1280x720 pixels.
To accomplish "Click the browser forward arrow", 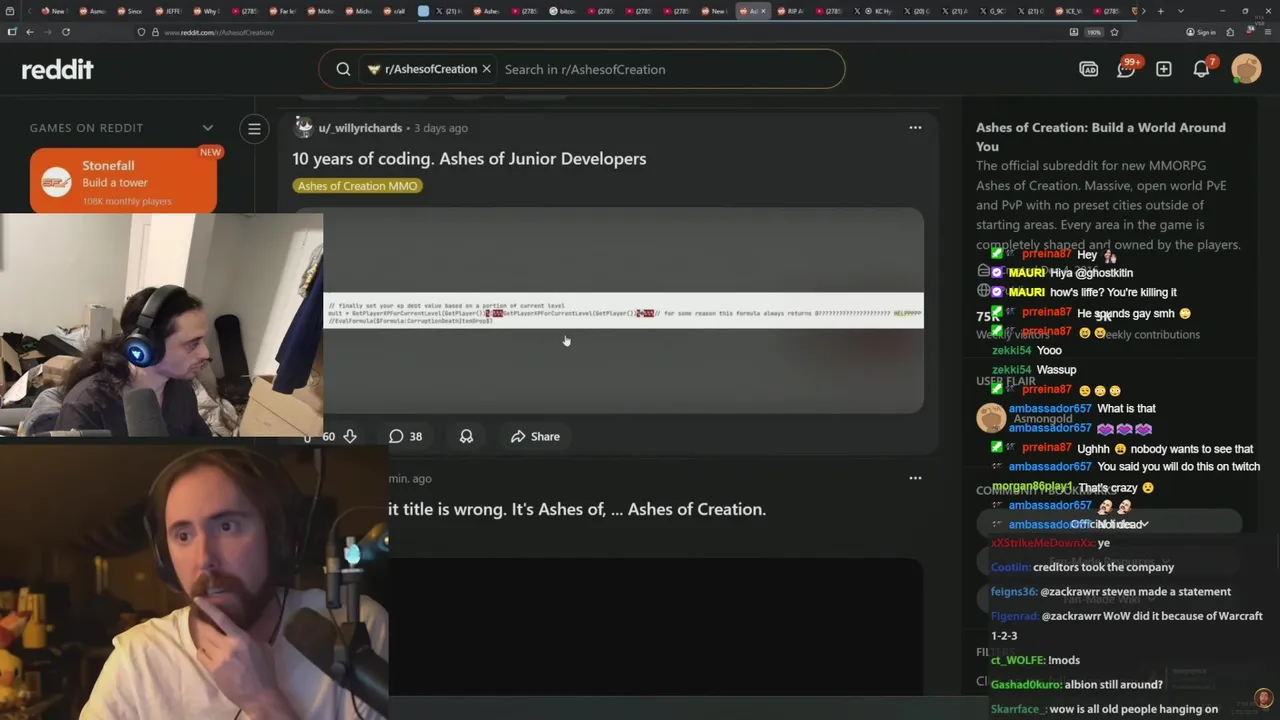I will 48,32.
